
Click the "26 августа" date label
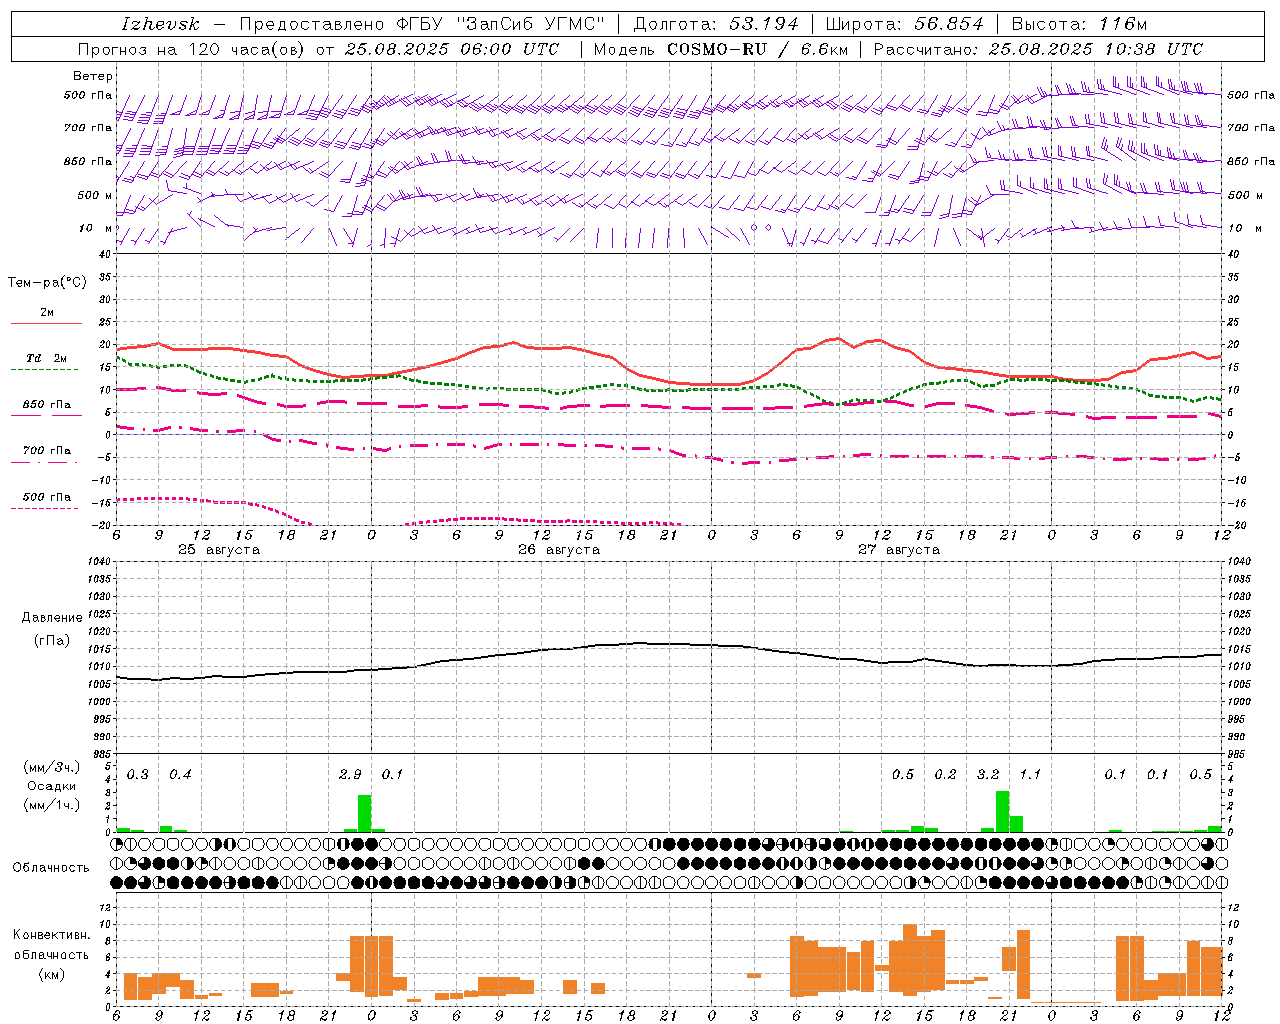click(x=559, y=550)
